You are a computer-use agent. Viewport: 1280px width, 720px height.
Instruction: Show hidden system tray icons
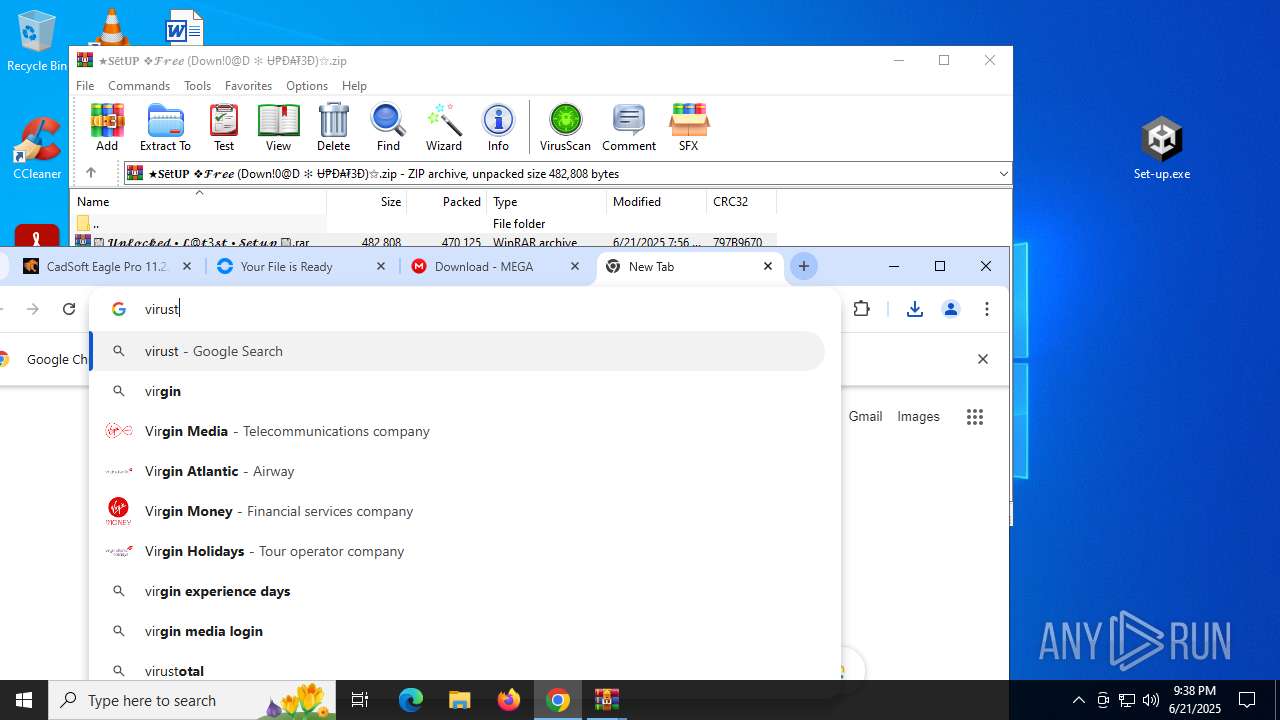click(1078, 700)
